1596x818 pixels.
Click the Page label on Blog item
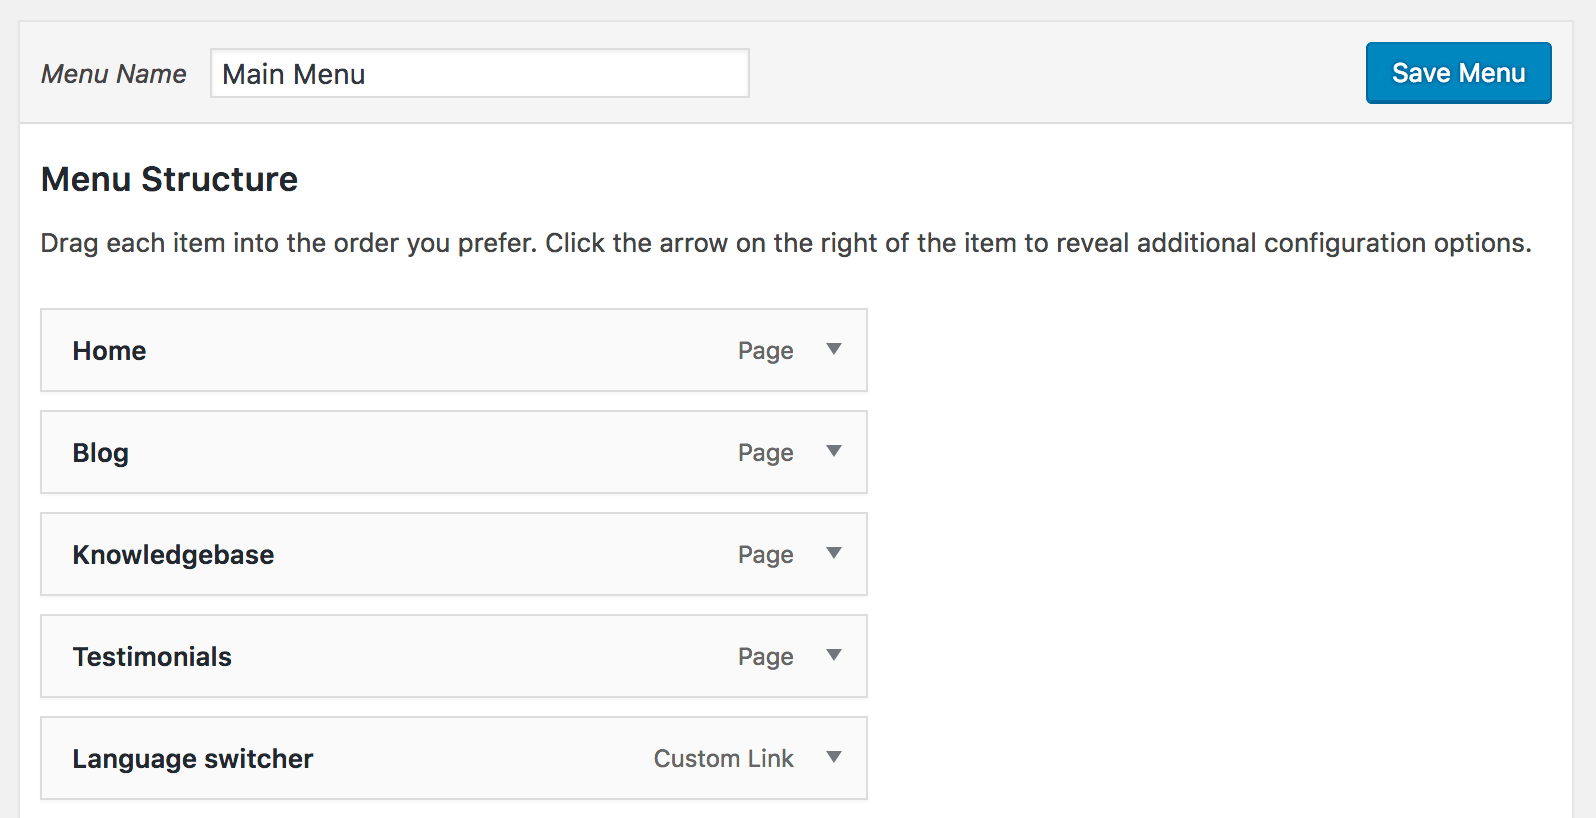[765, 453]
